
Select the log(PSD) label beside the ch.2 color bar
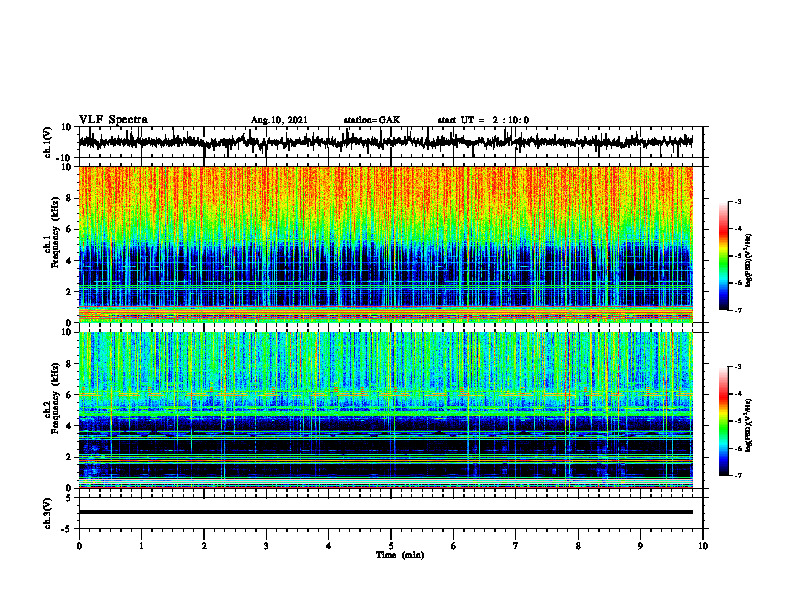coord(749,425)
